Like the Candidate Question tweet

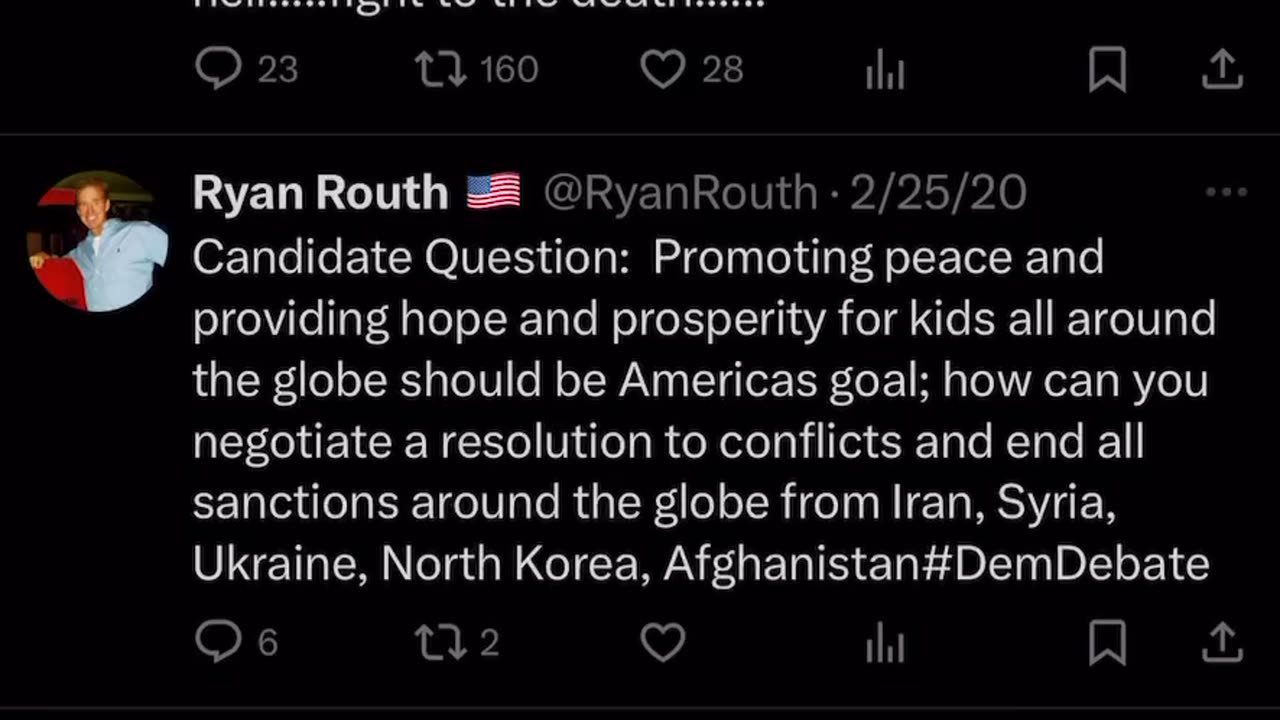pyautogui.click(x=662, y=642)
